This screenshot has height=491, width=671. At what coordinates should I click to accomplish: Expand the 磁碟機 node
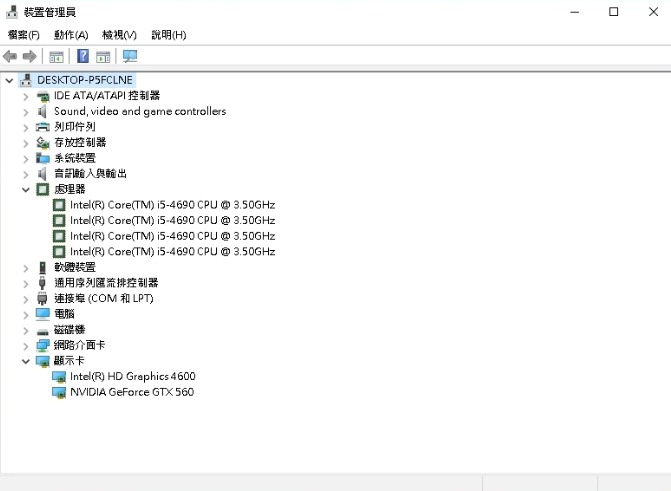point(26,330)
